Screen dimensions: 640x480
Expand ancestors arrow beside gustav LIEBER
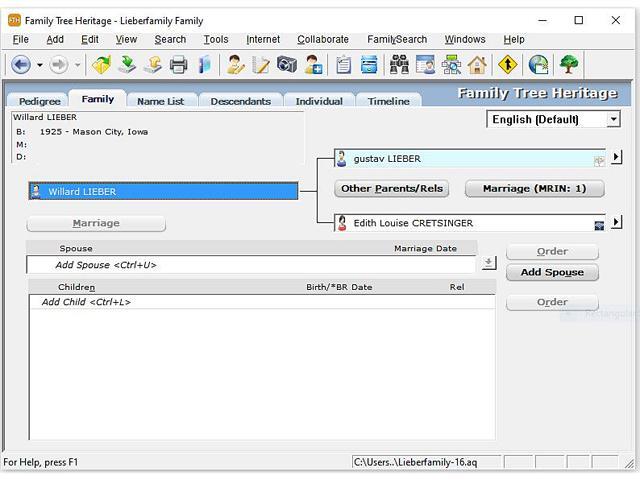[616, 157]
